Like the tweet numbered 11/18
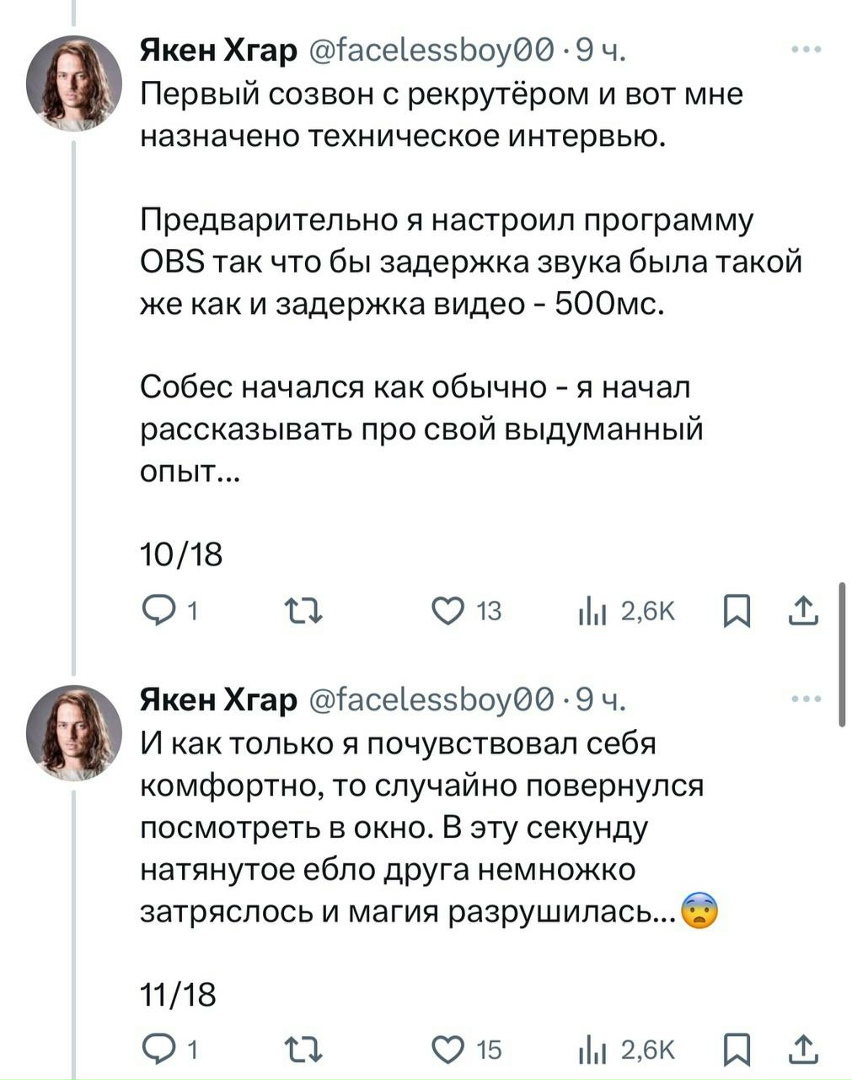This screenshot has width=852, height=1080. [449, 1050]
